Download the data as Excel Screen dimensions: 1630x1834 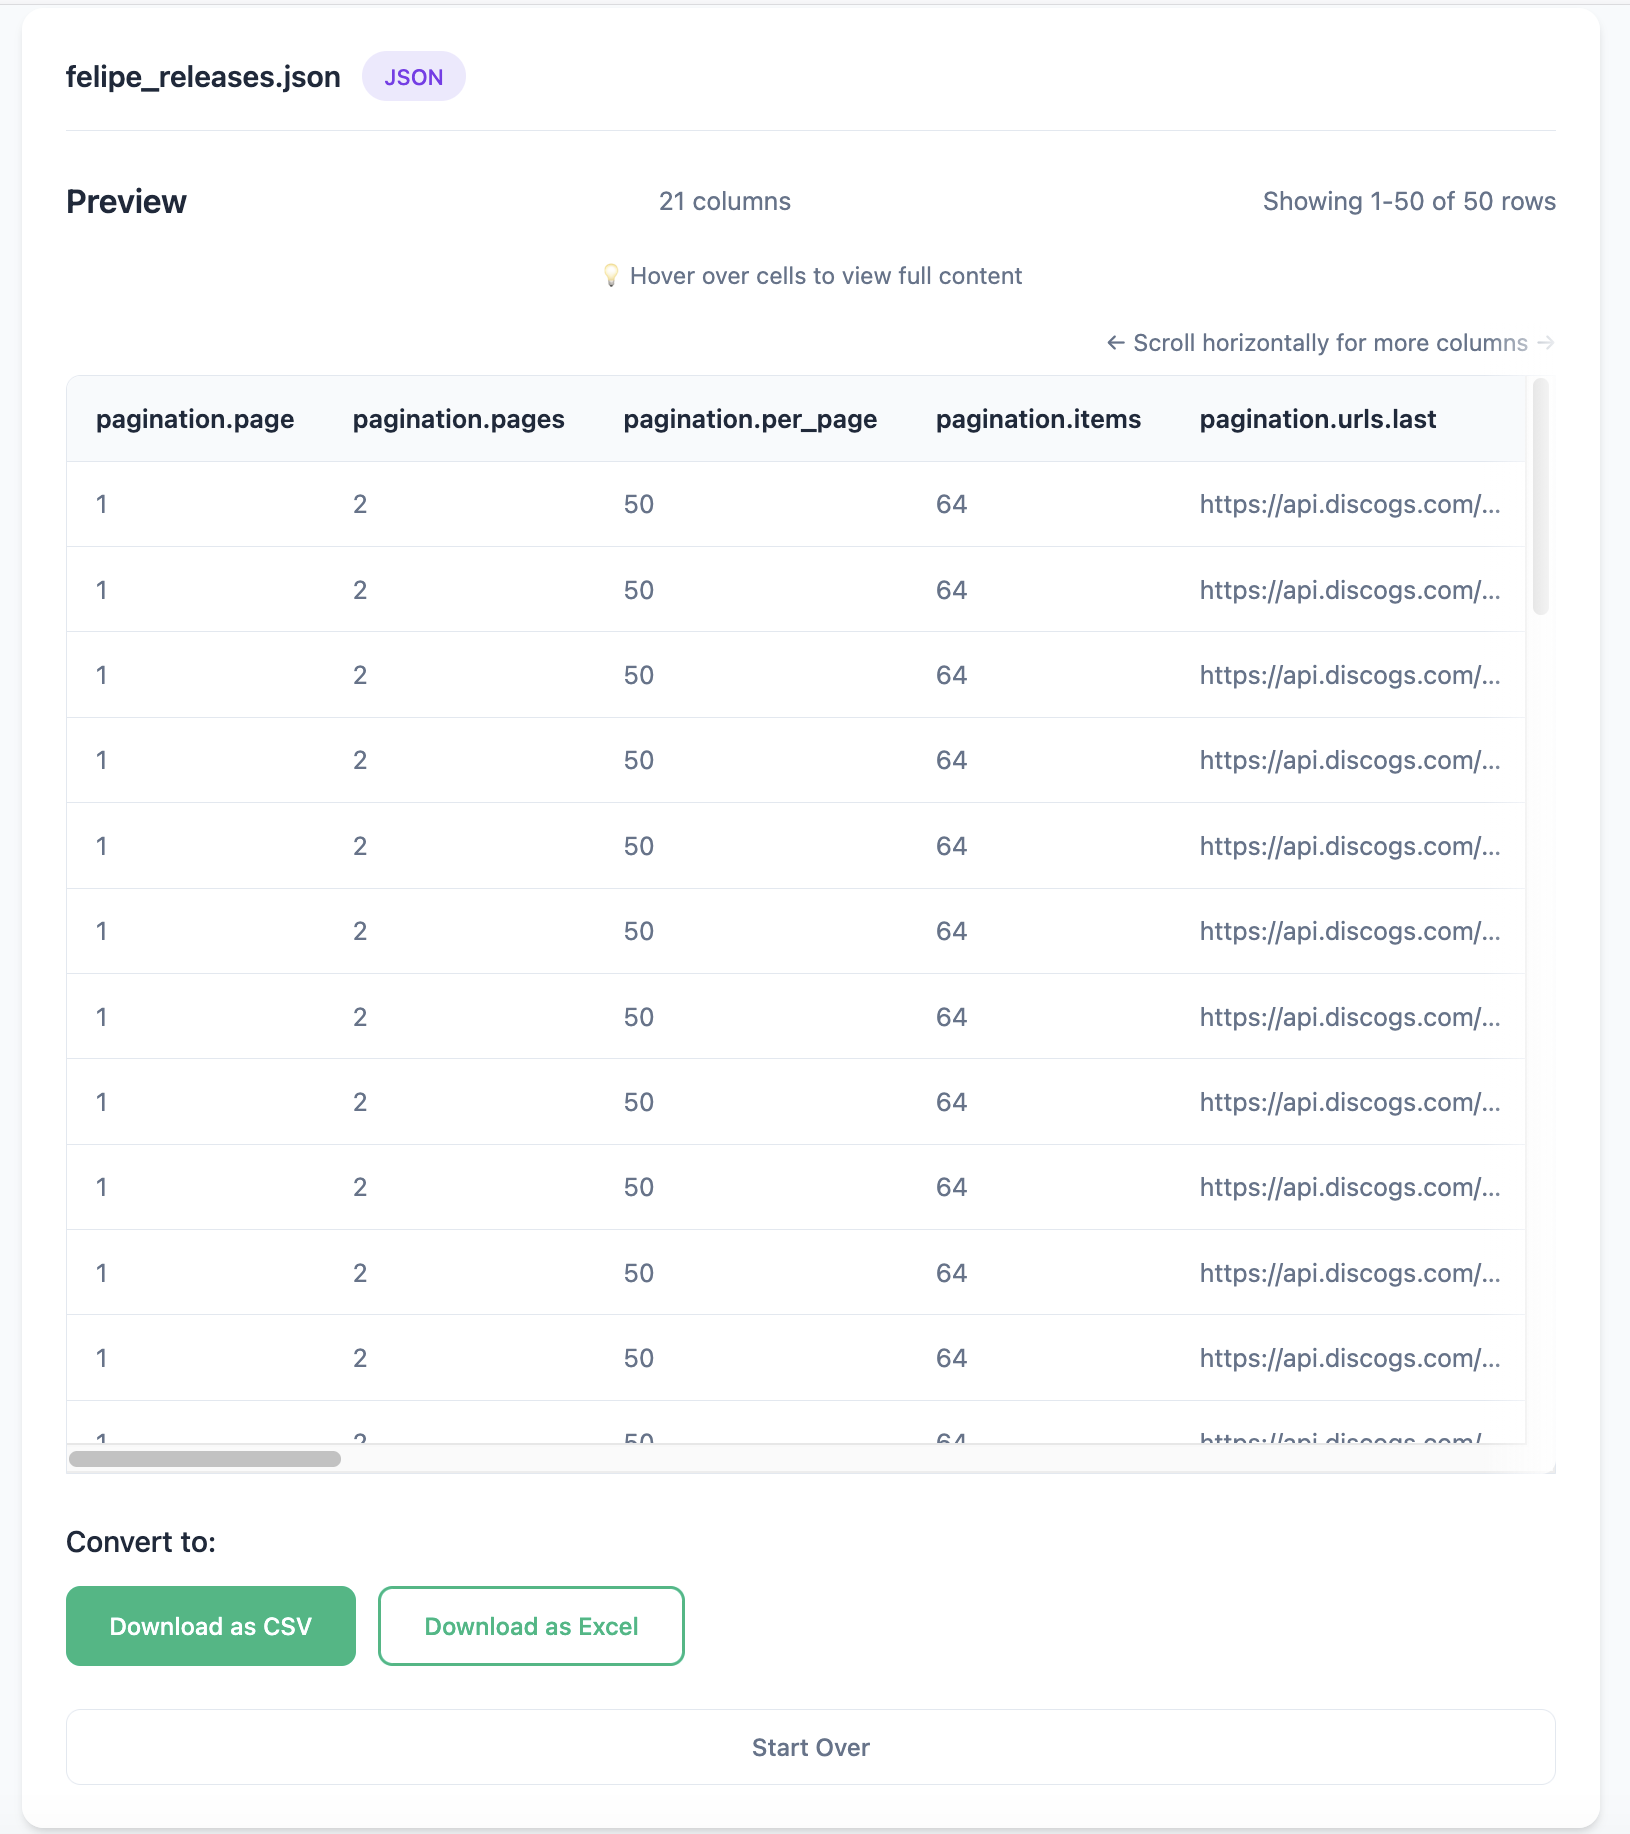pos(531,1625)
